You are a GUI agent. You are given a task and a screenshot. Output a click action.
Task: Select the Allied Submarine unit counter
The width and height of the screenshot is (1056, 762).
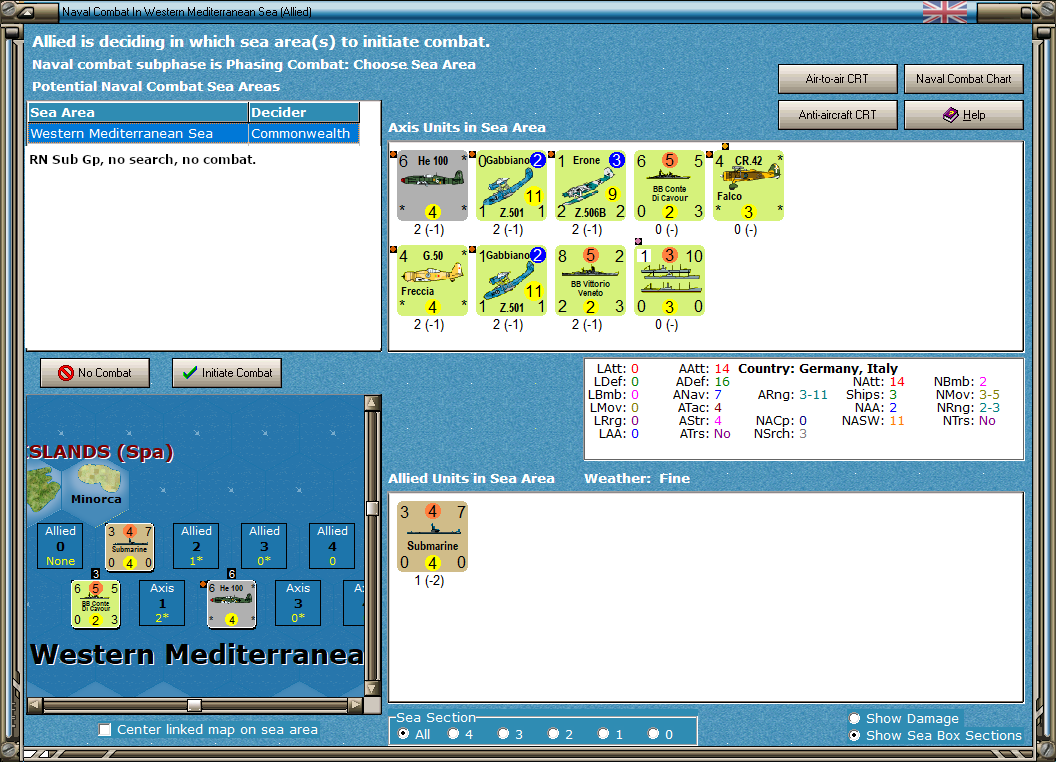click(432, 536)
